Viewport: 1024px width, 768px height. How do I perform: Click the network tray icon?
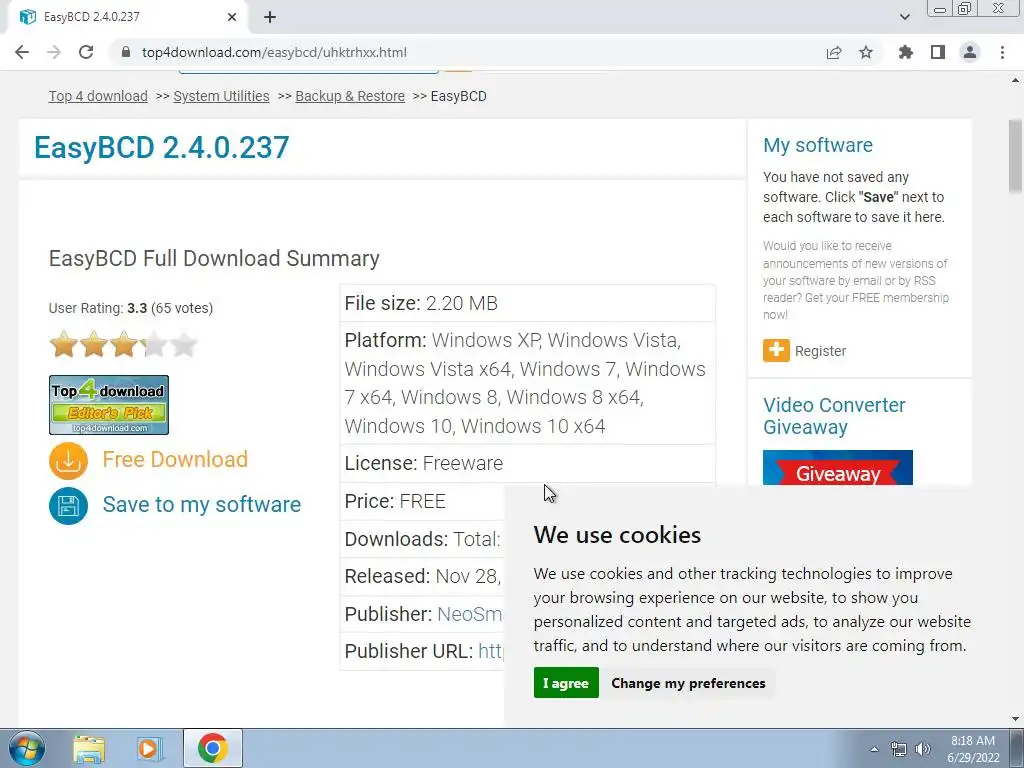tap(899, 749)
